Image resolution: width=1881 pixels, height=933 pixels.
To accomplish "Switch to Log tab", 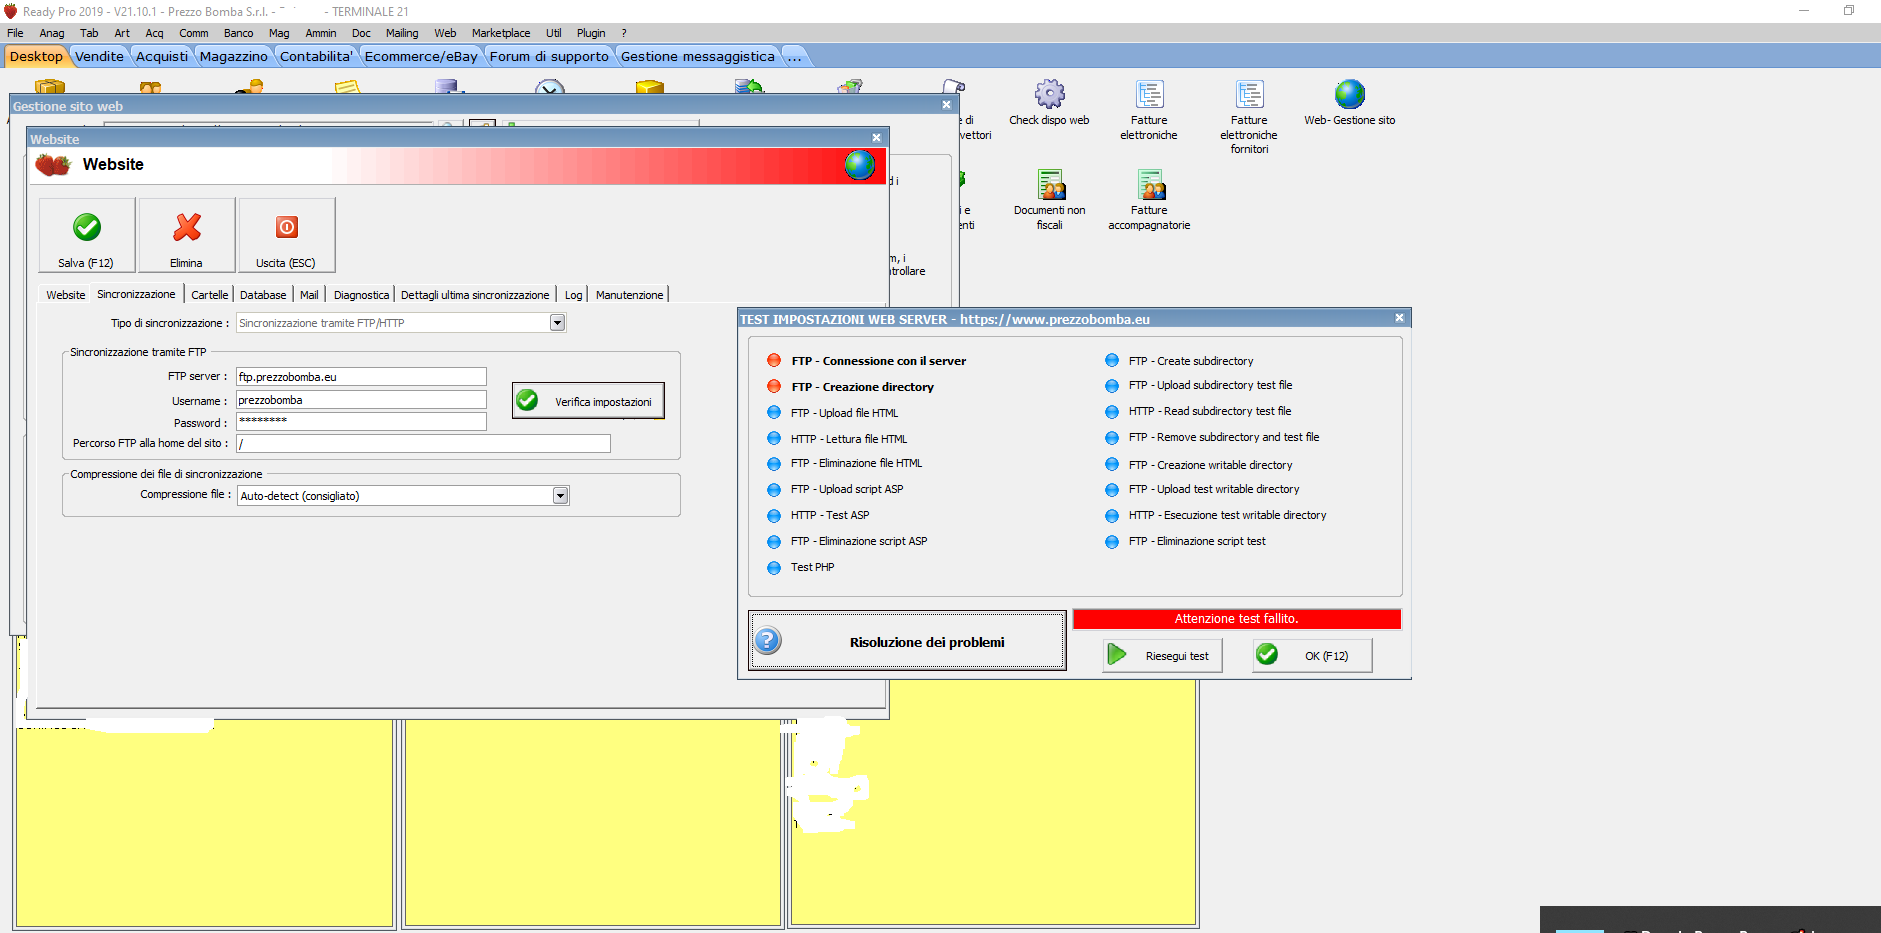I will (x=573, y=295).
